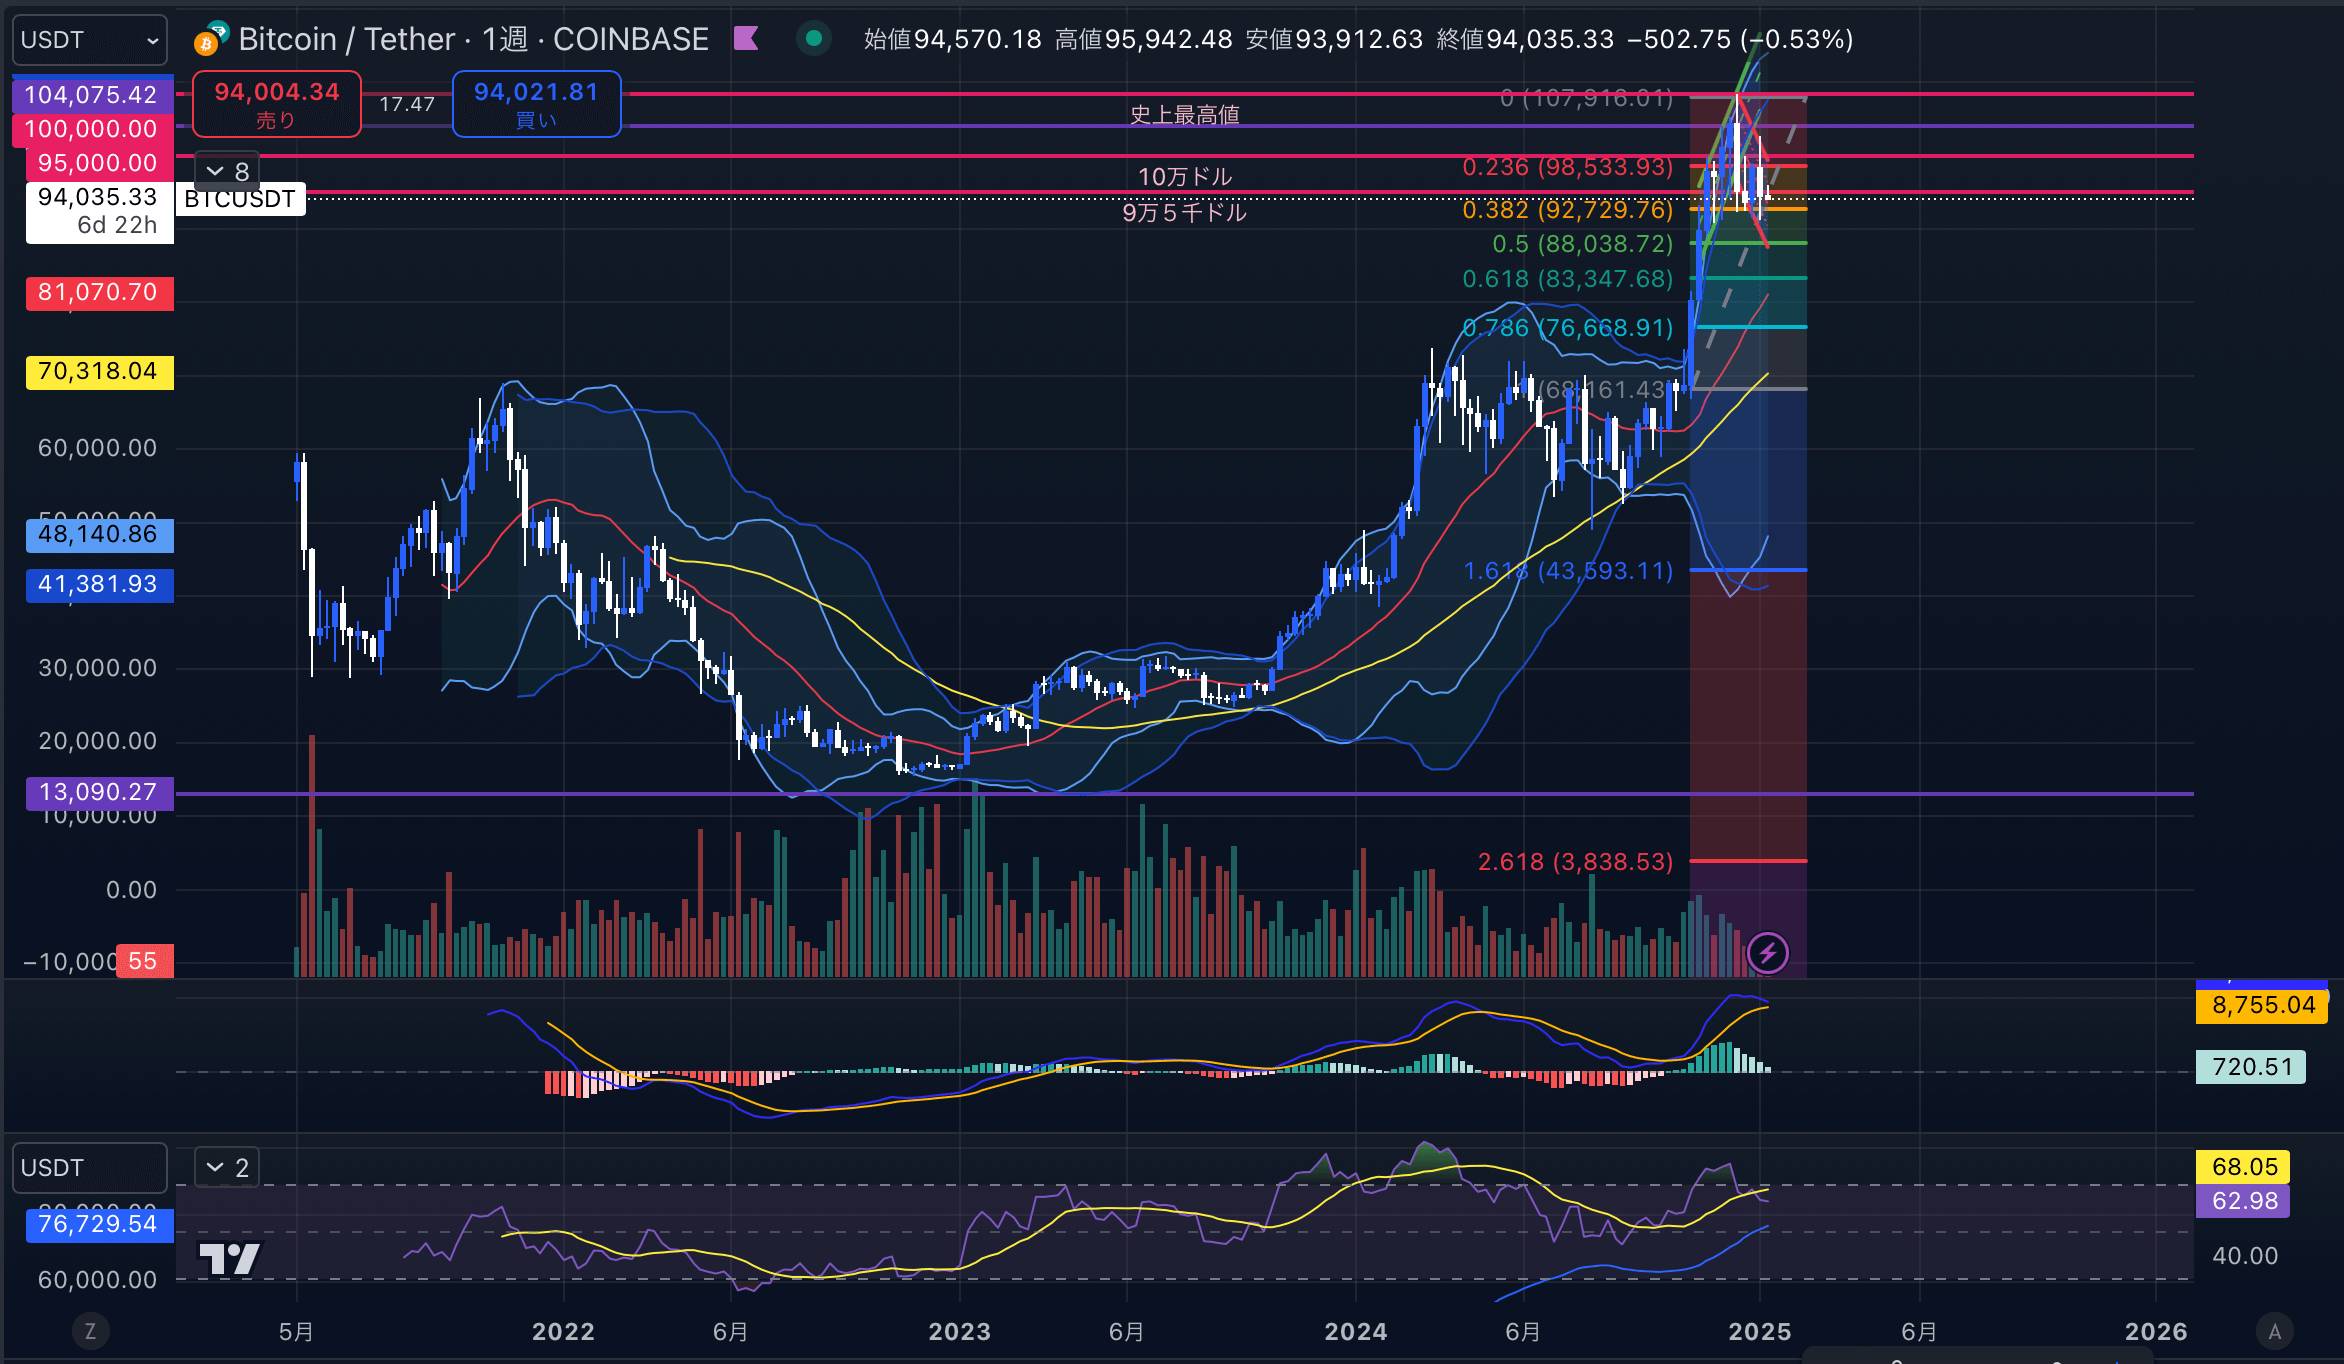
Task: Click the 2023 label on time axis
Action: (959, 1331)
